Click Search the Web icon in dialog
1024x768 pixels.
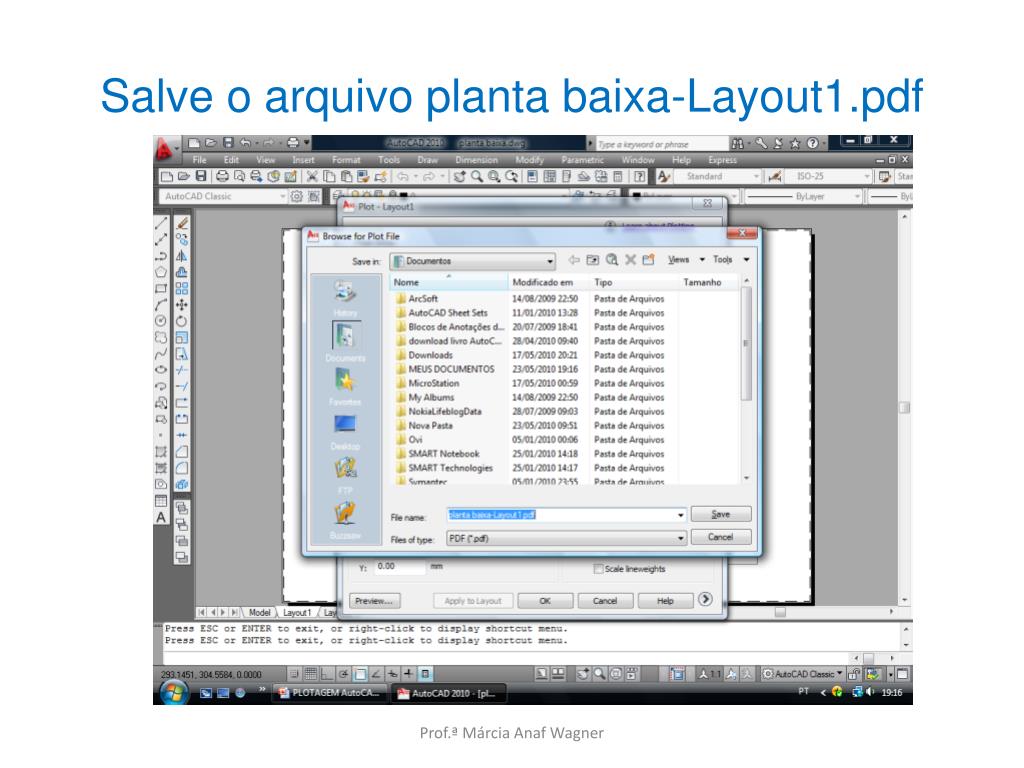click(x=612, y=260)
